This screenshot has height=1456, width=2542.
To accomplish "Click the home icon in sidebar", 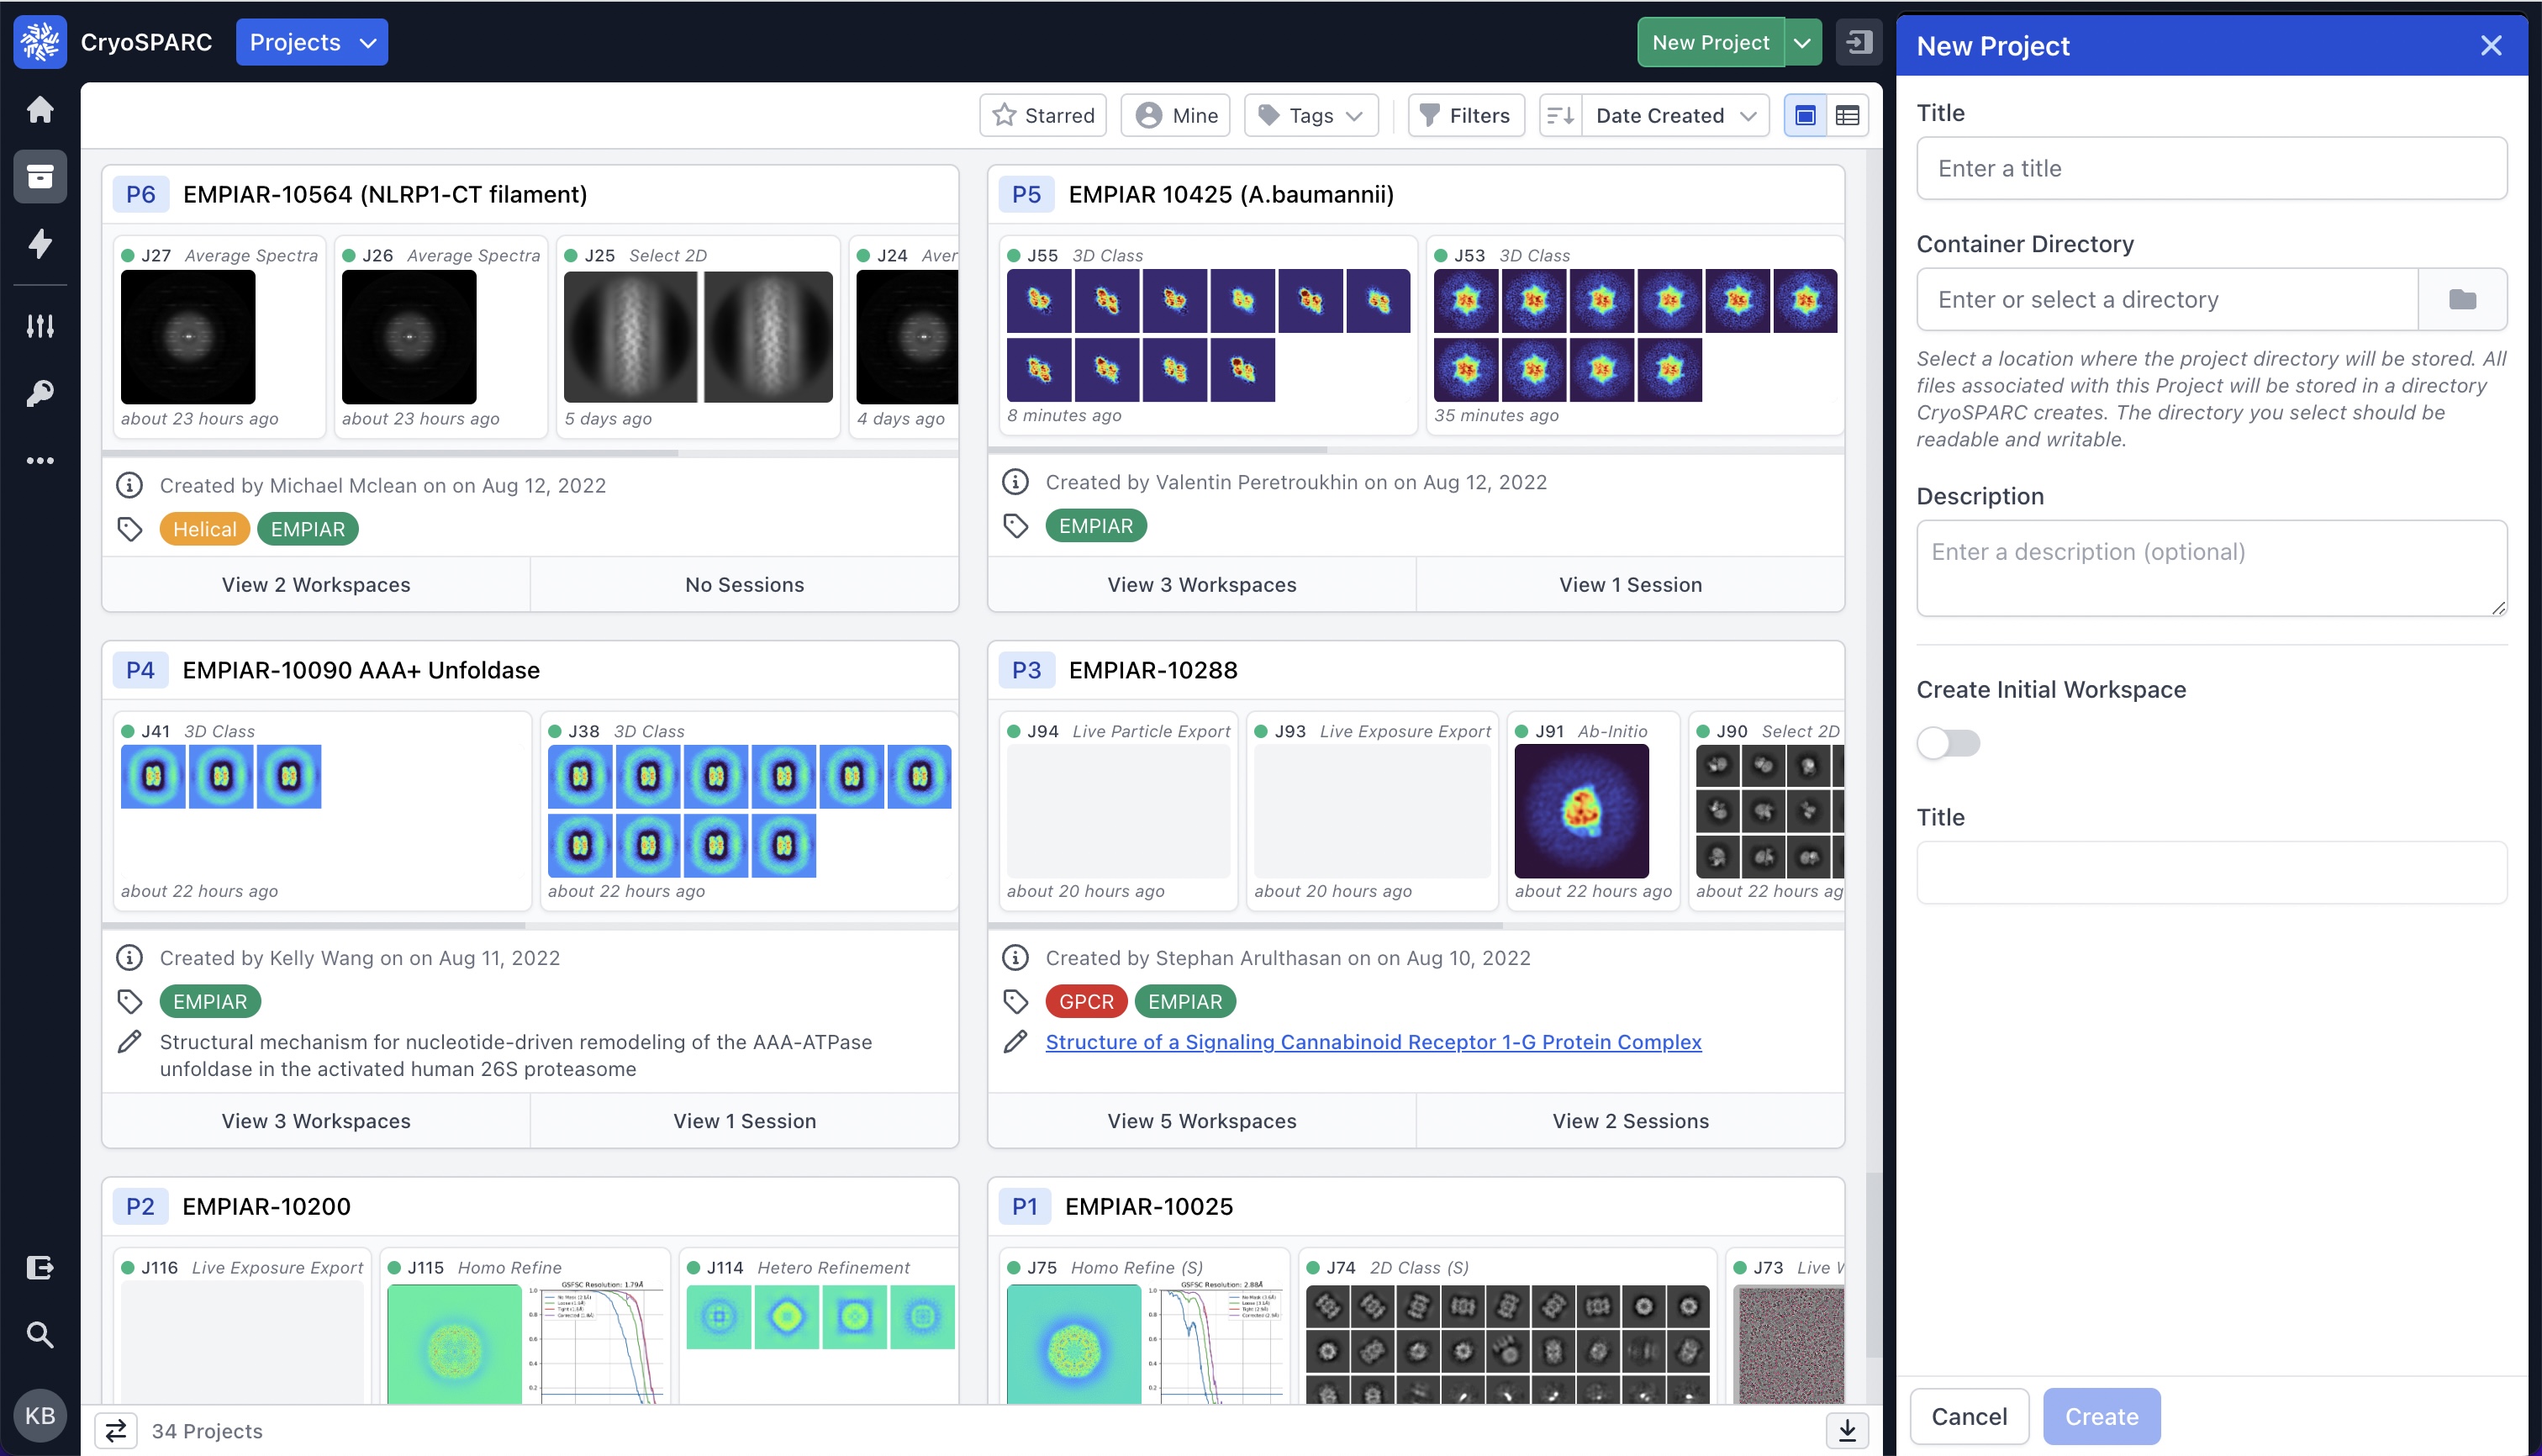I will (40, 109).
